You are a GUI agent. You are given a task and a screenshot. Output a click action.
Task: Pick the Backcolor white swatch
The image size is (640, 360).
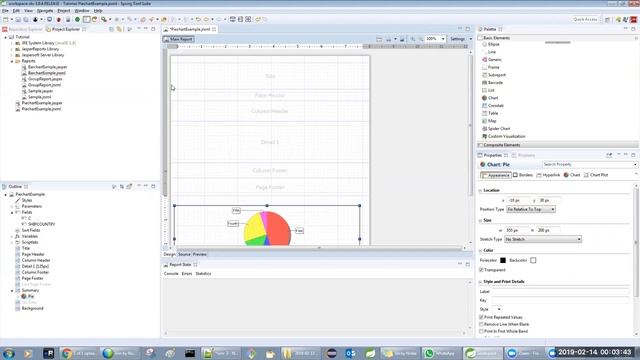533,260
